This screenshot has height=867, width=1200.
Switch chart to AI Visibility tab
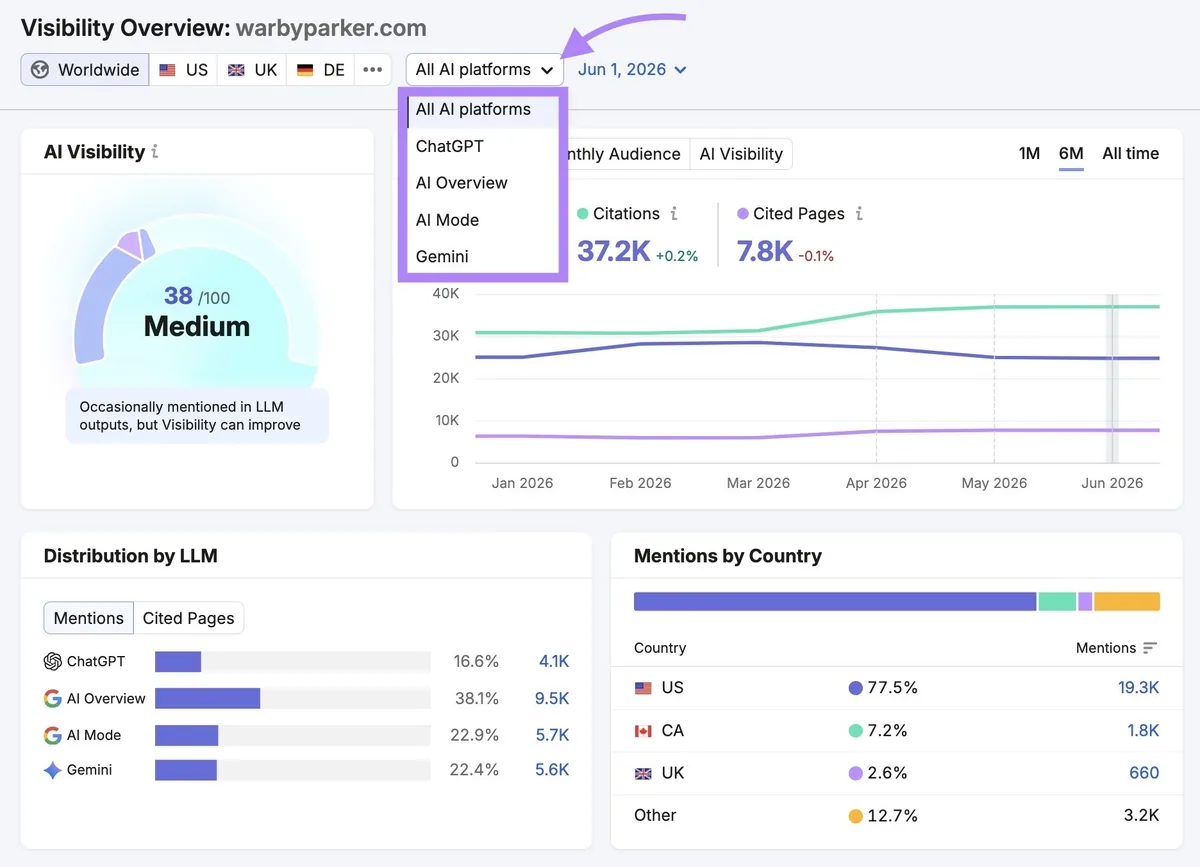point(741,154)
